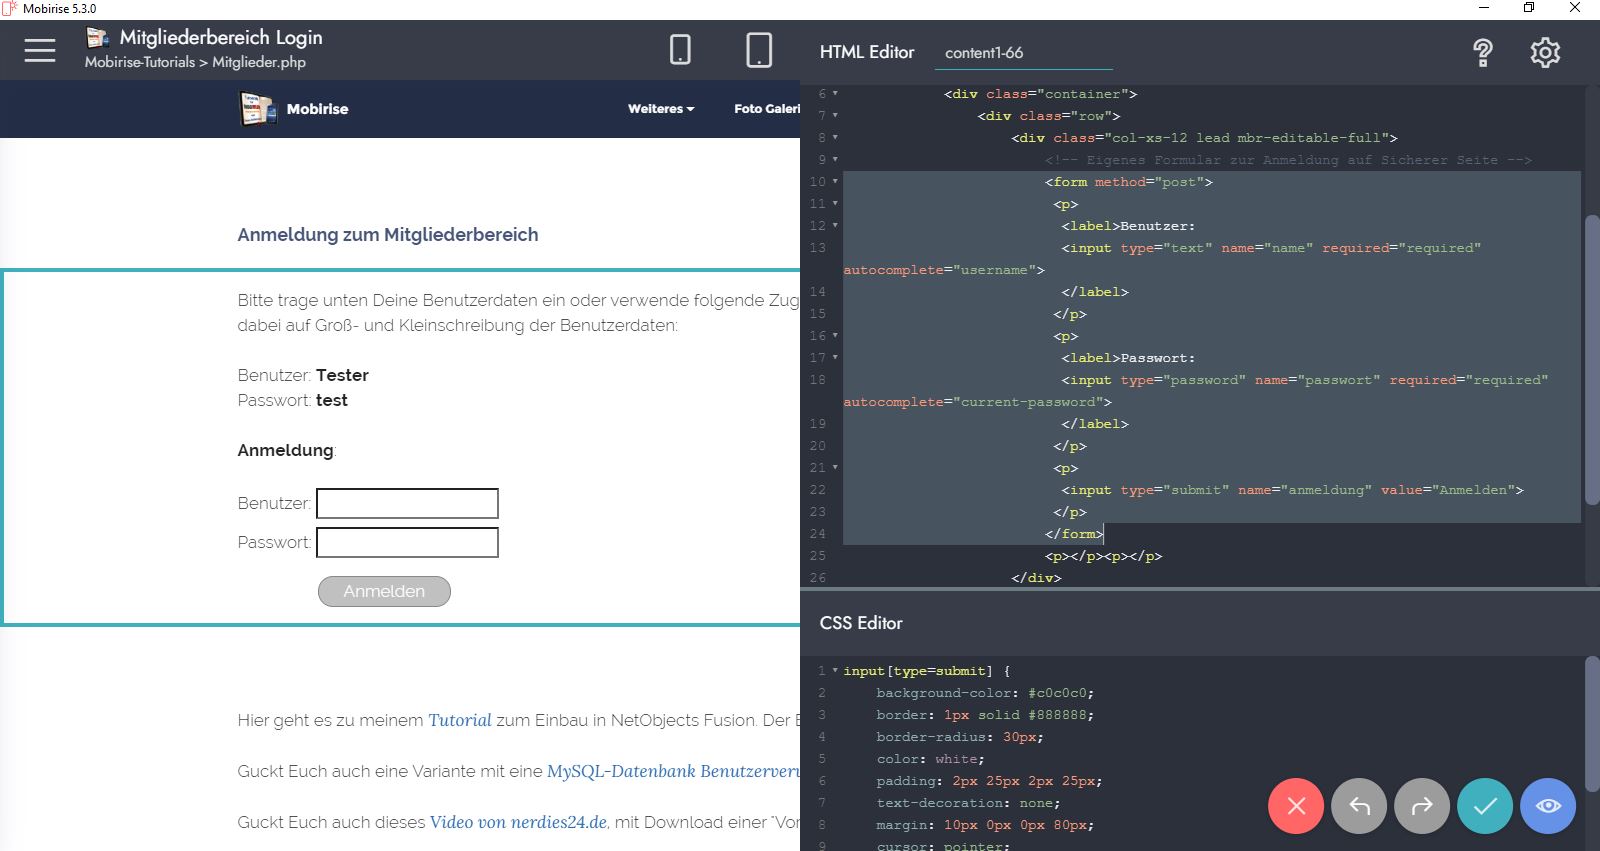Collapse the container div on line 6
The height and width of the screenshot is (851, 1600).
pyautogui.click(x=836, y=94)
